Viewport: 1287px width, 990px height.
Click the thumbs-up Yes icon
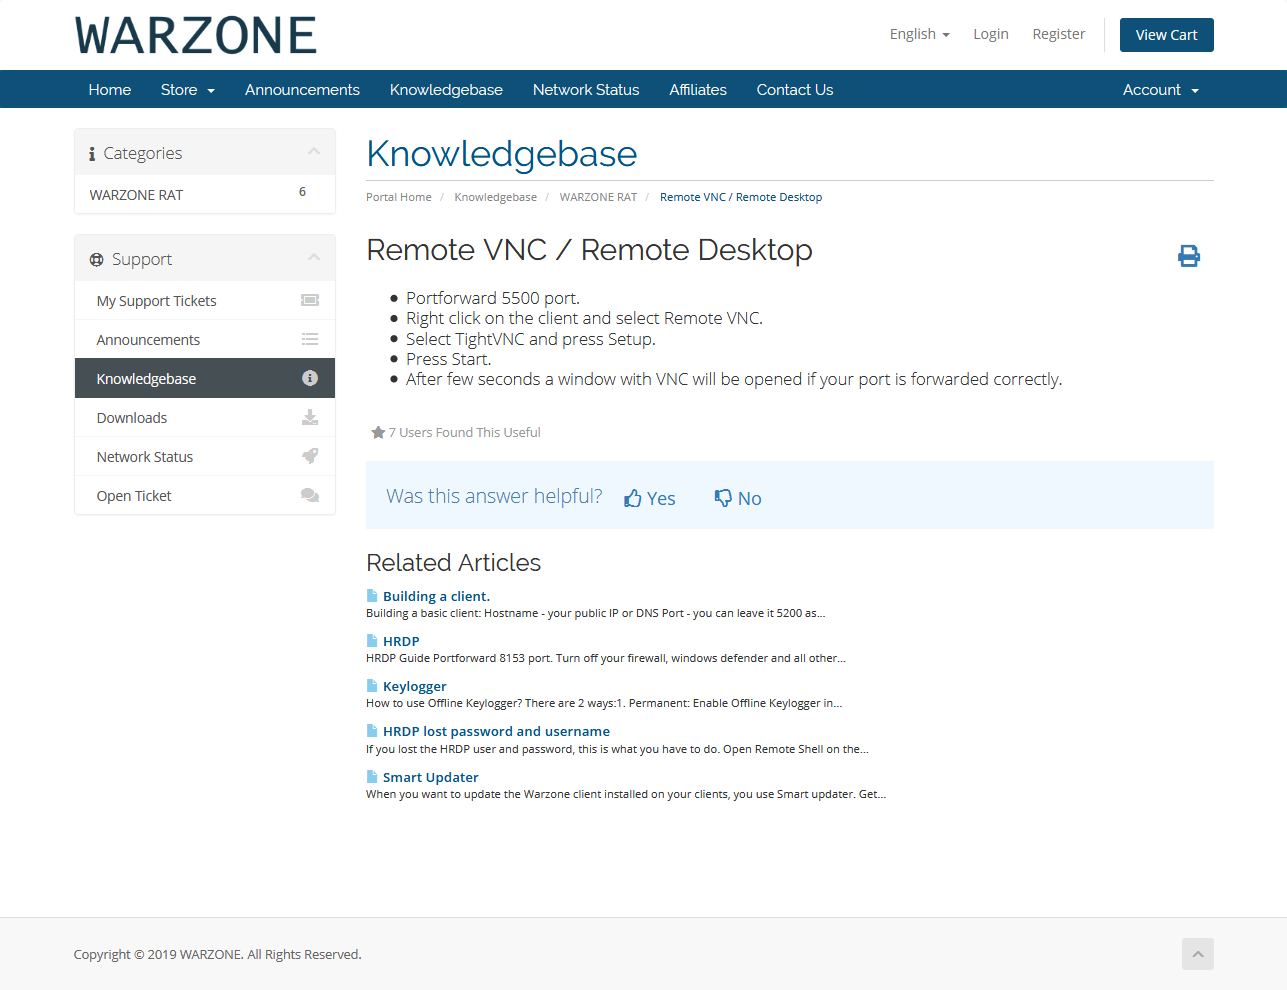tap(633, 498)
